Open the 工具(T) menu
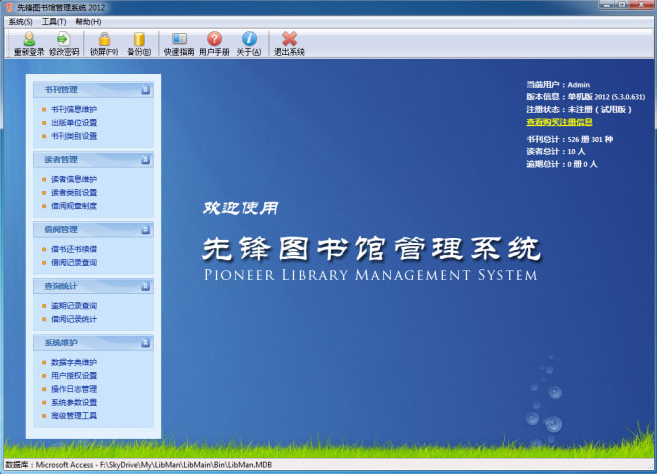Image resolution: width=657 pixels, height=474 pixels. [54, 22]
